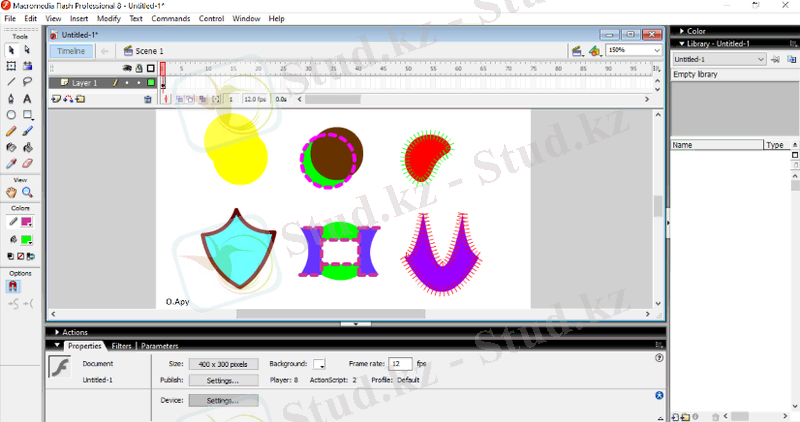Select the Hand tool

point(11,192)
